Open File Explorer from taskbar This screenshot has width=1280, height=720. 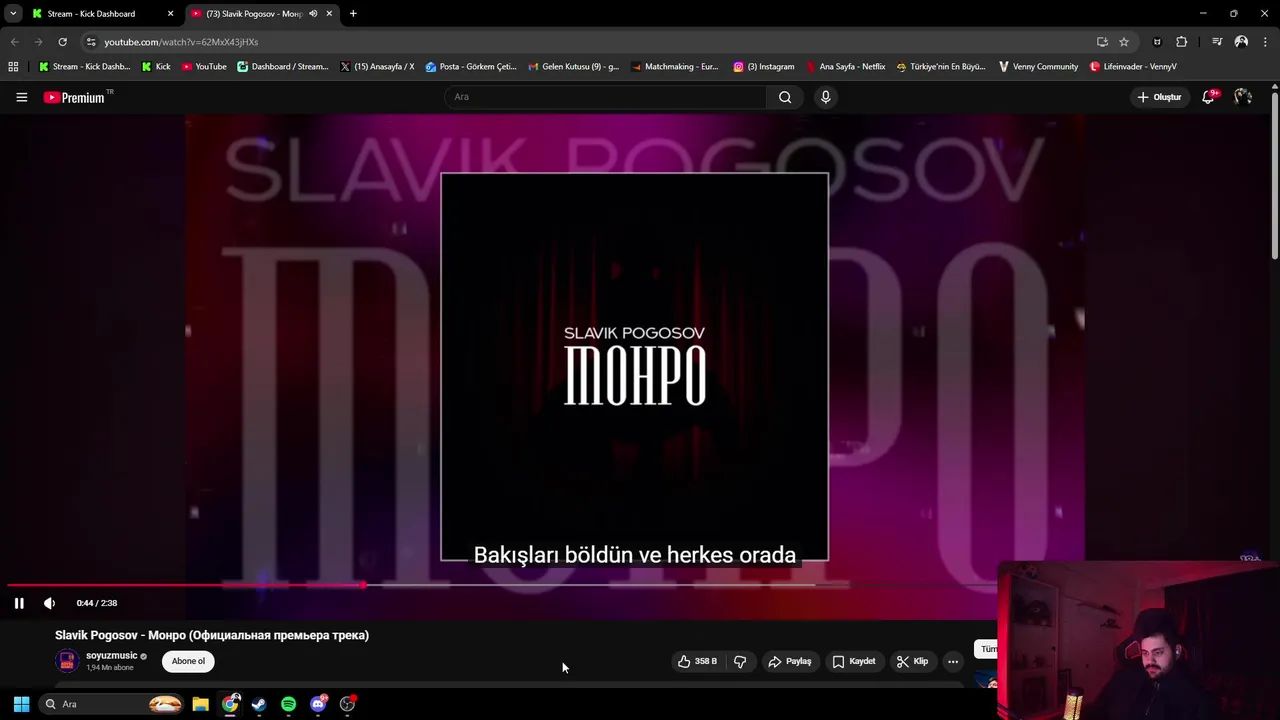(x=200, y=704)
